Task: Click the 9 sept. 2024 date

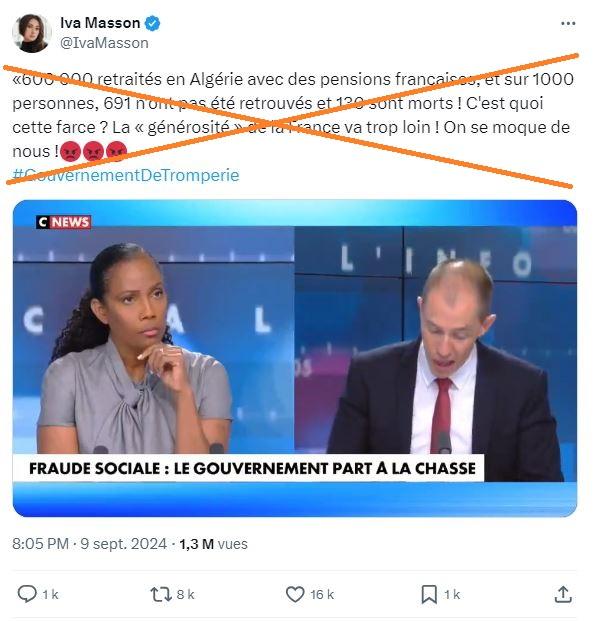Action: (124, 544)
